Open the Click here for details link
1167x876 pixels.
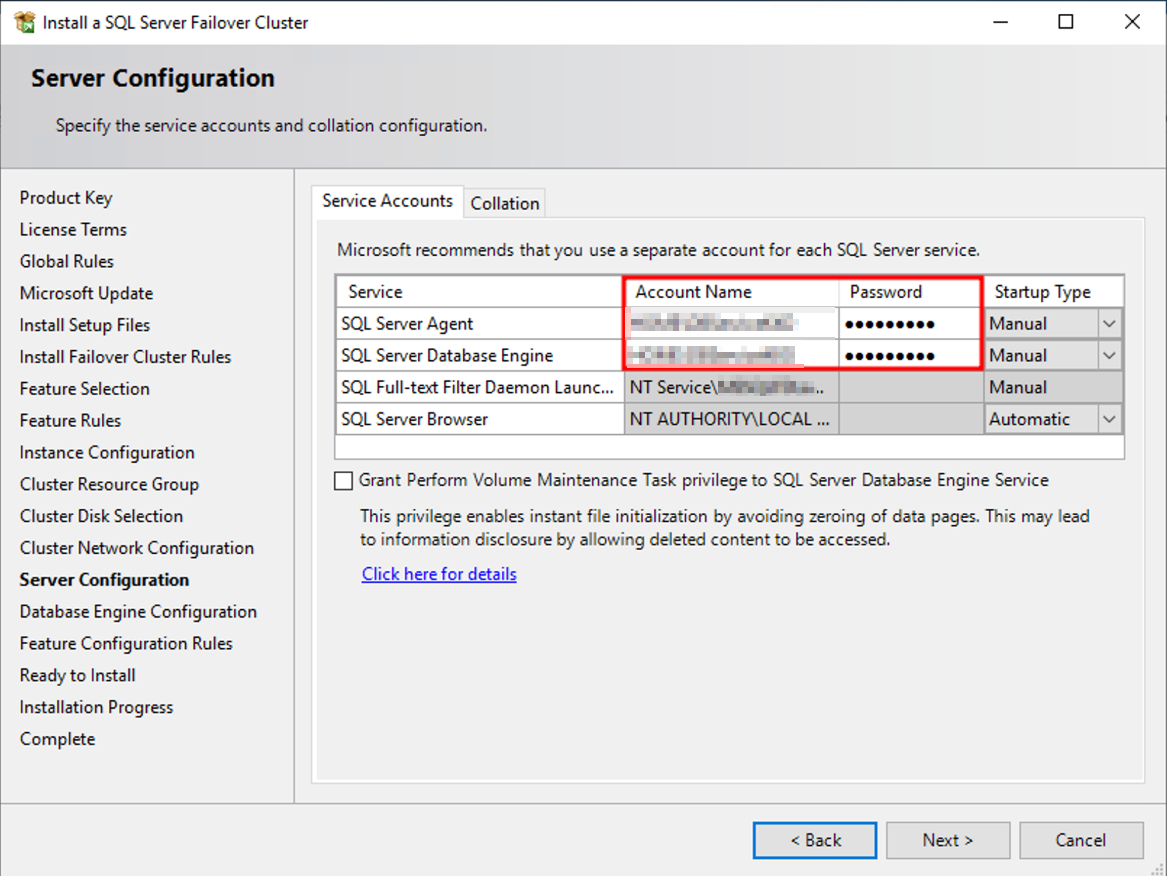[x=439, y=574]
